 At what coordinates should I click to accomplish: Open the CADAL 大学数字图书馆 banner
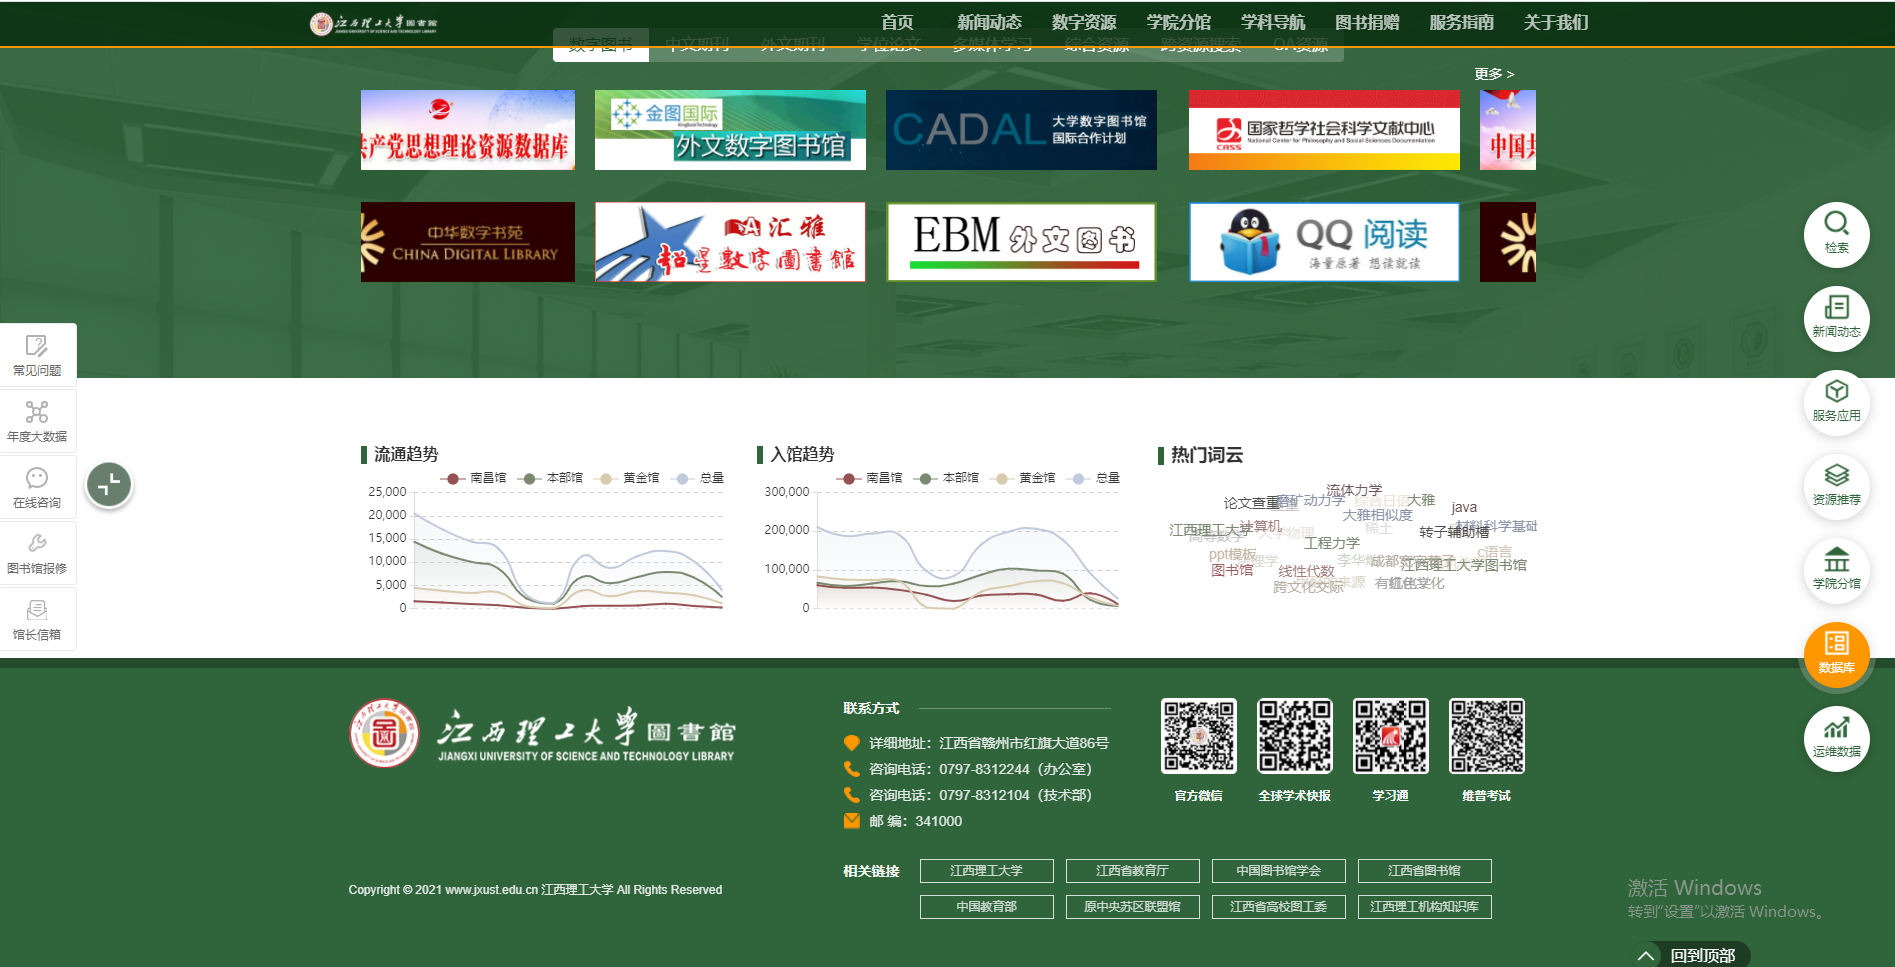coord(1021,130)
